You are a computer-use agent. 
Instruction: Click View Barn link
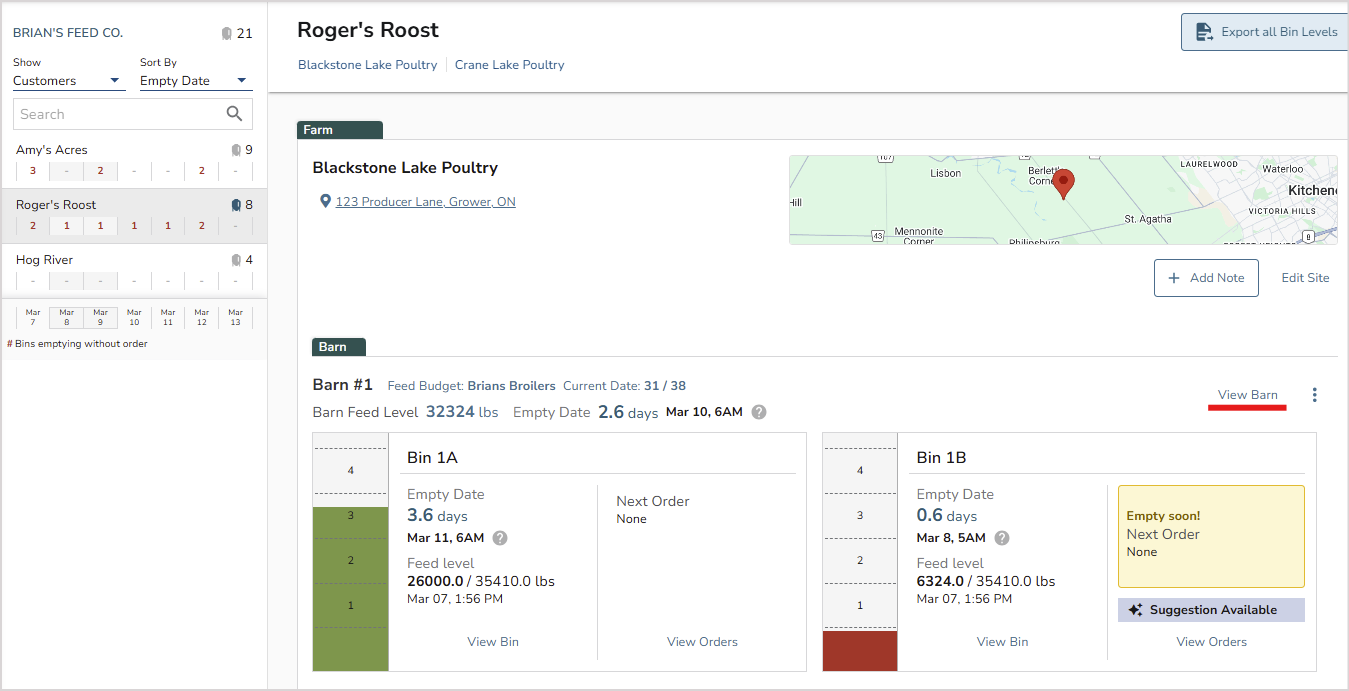tap(1248, 395)
